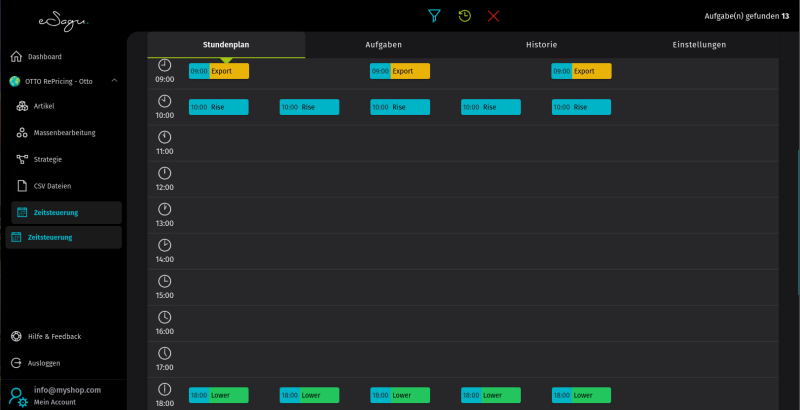The width and height of the screenshot is (800, 410).
Task: Select the leftmost 18:00 Lower task
Action: click(x=219, y=396)
